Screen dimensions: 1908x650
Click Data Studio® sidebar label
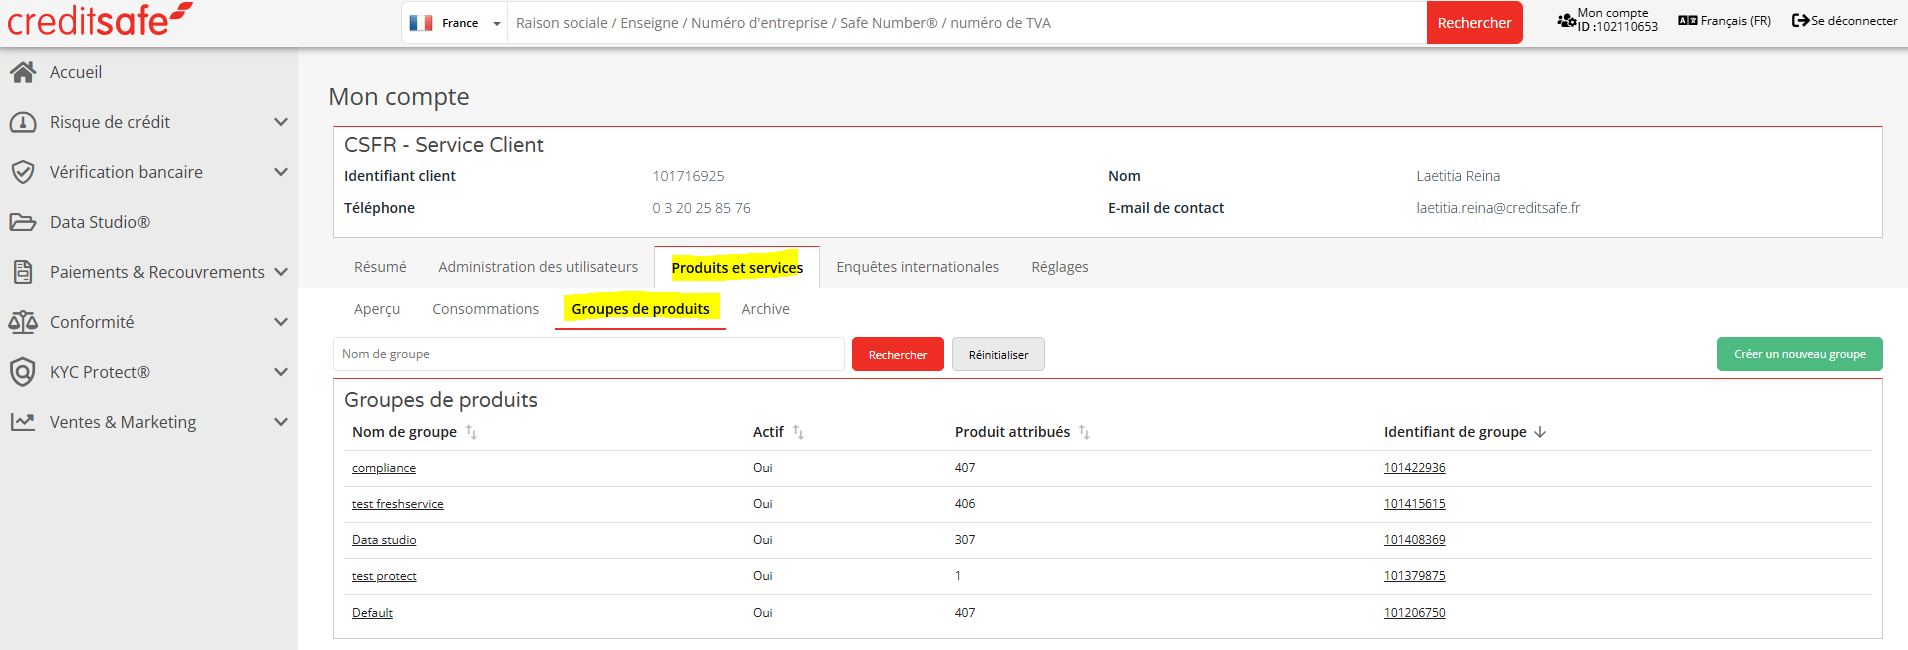(x=100, y=222)
